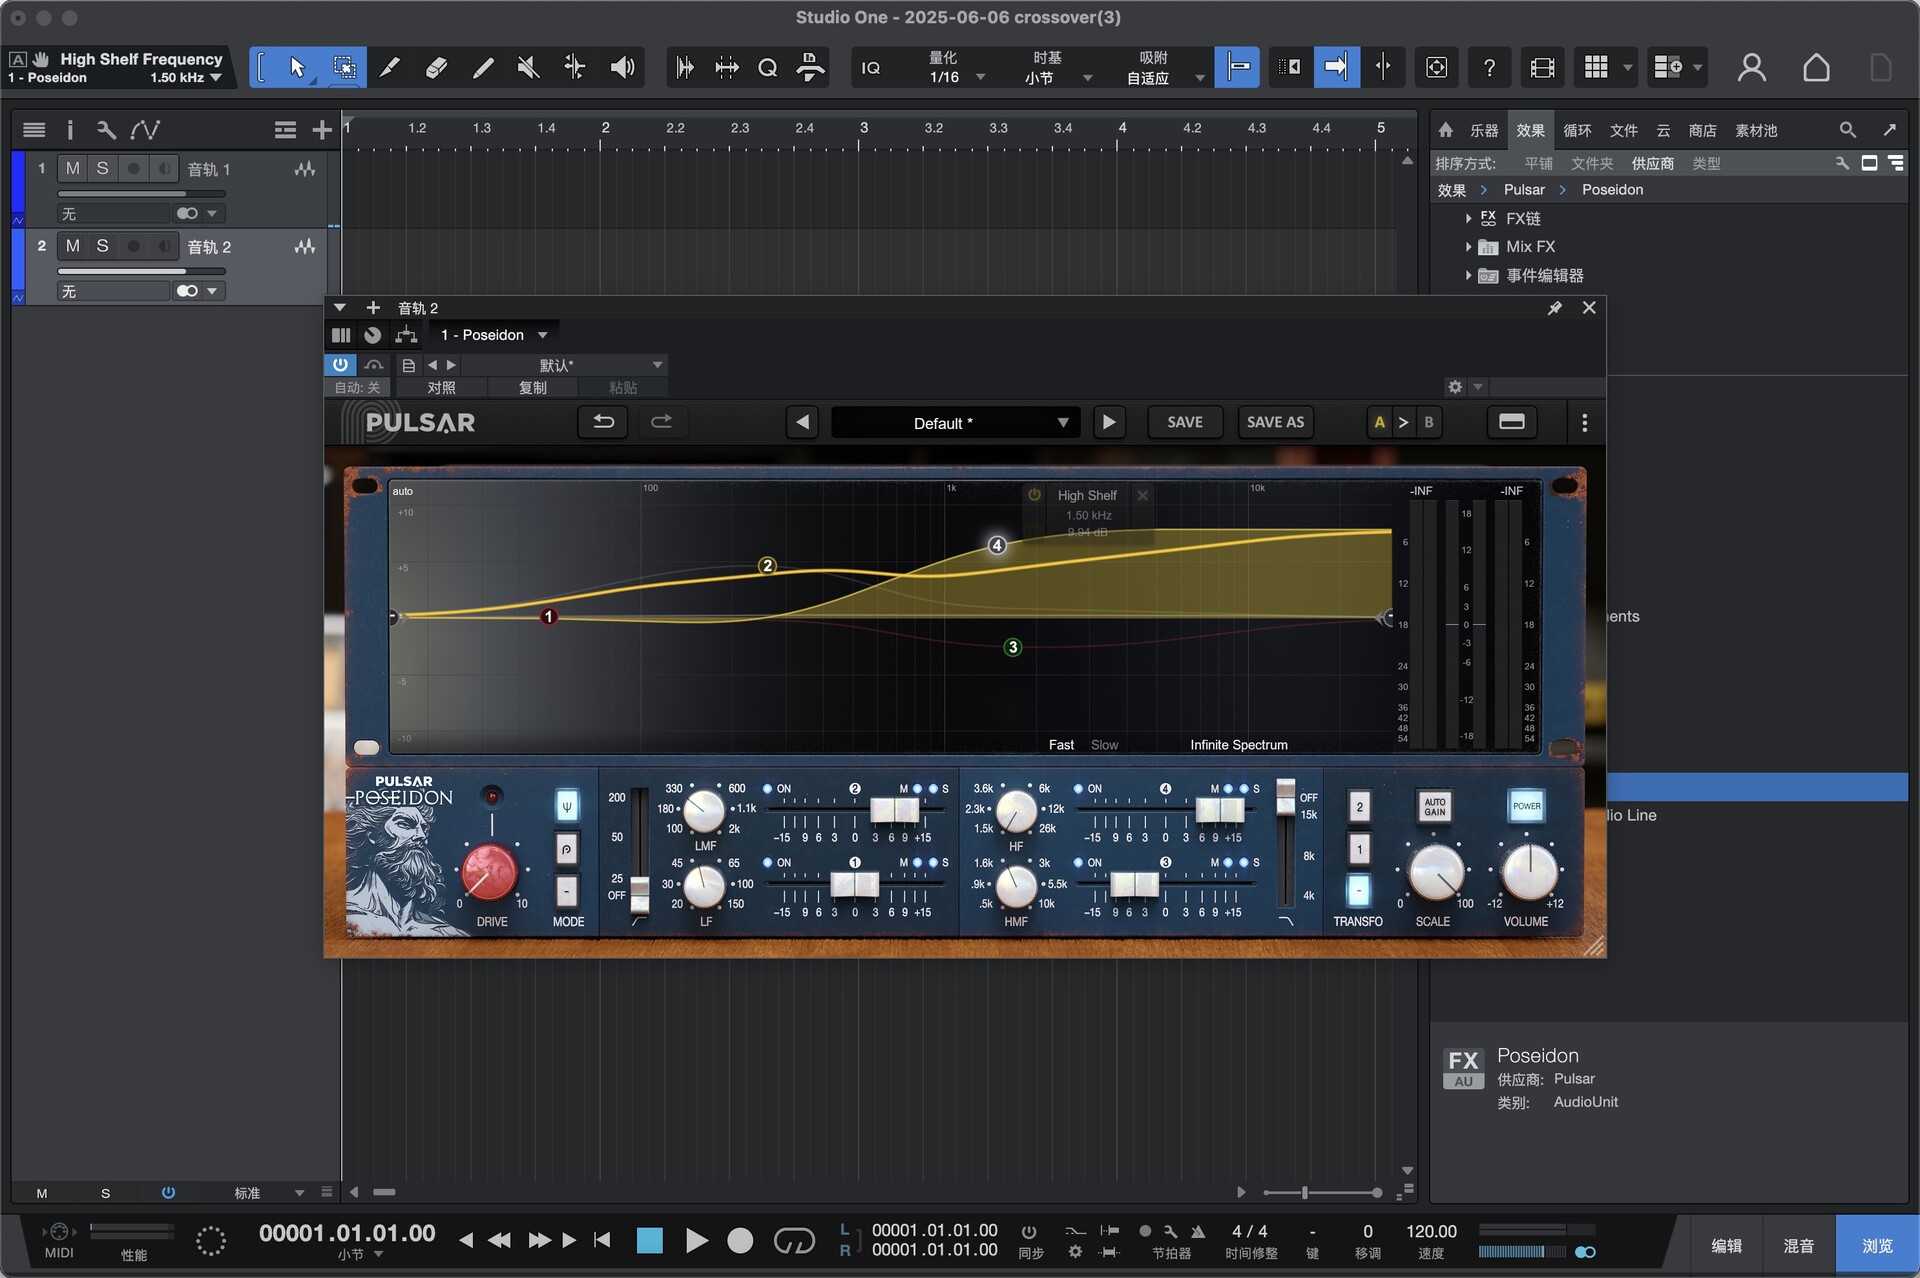Start playback with Play button
The width and height of the screenshot is (1920, 1278).
(696, 1241)
